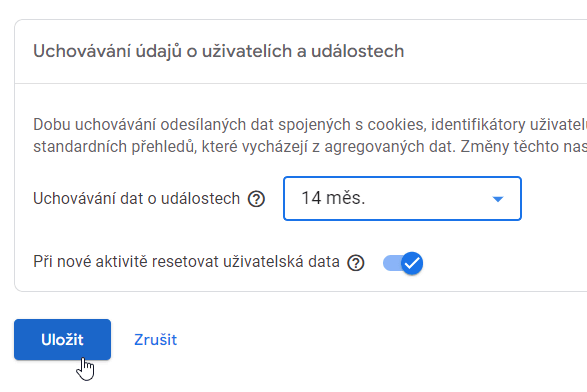Click 'Při nové aktivitě resetovat uživatelská data' label
587x392 pixels.
tap(186, 262)
